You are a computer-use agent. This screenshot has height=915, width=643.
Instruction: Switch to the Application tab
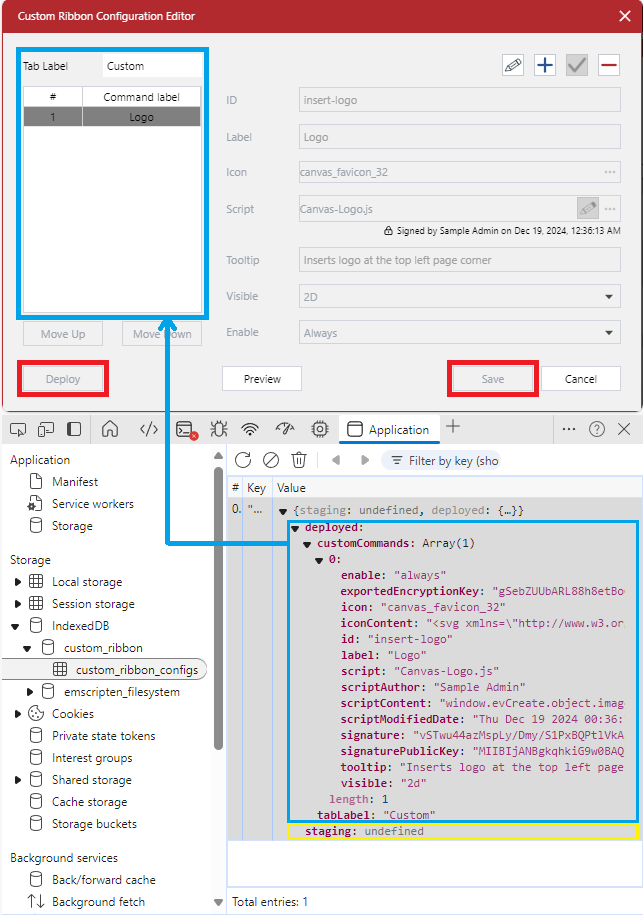[x=388, y=430]
